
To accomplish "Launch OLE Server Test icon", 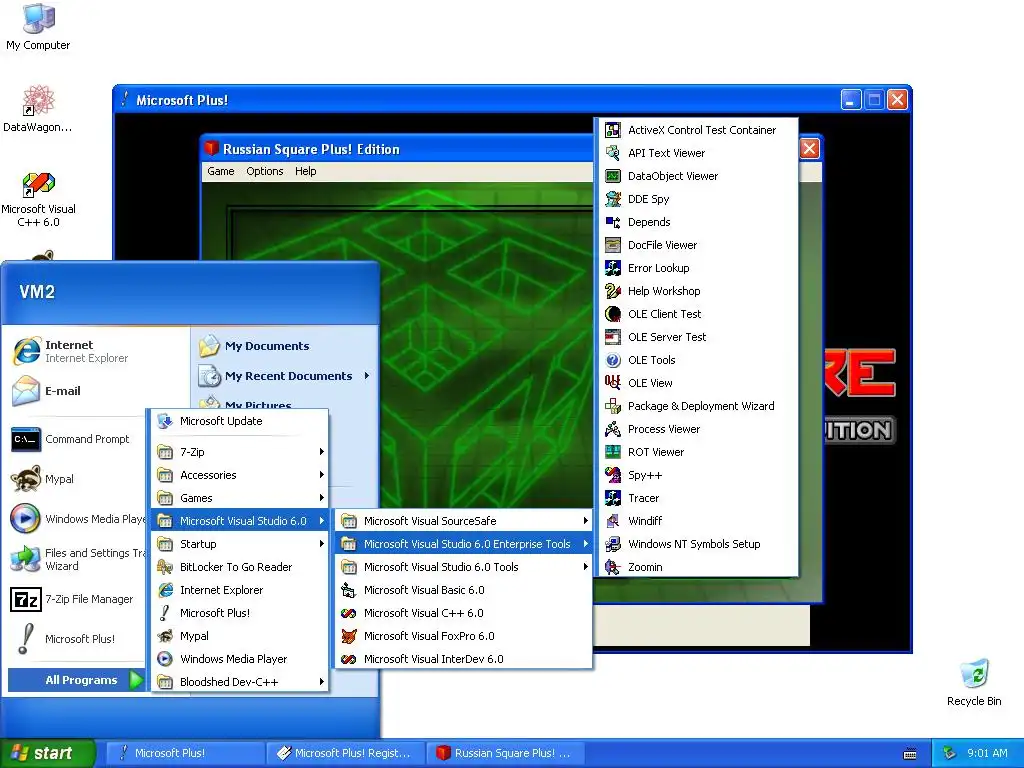I will pyautogui.click(x=613, y=337).
